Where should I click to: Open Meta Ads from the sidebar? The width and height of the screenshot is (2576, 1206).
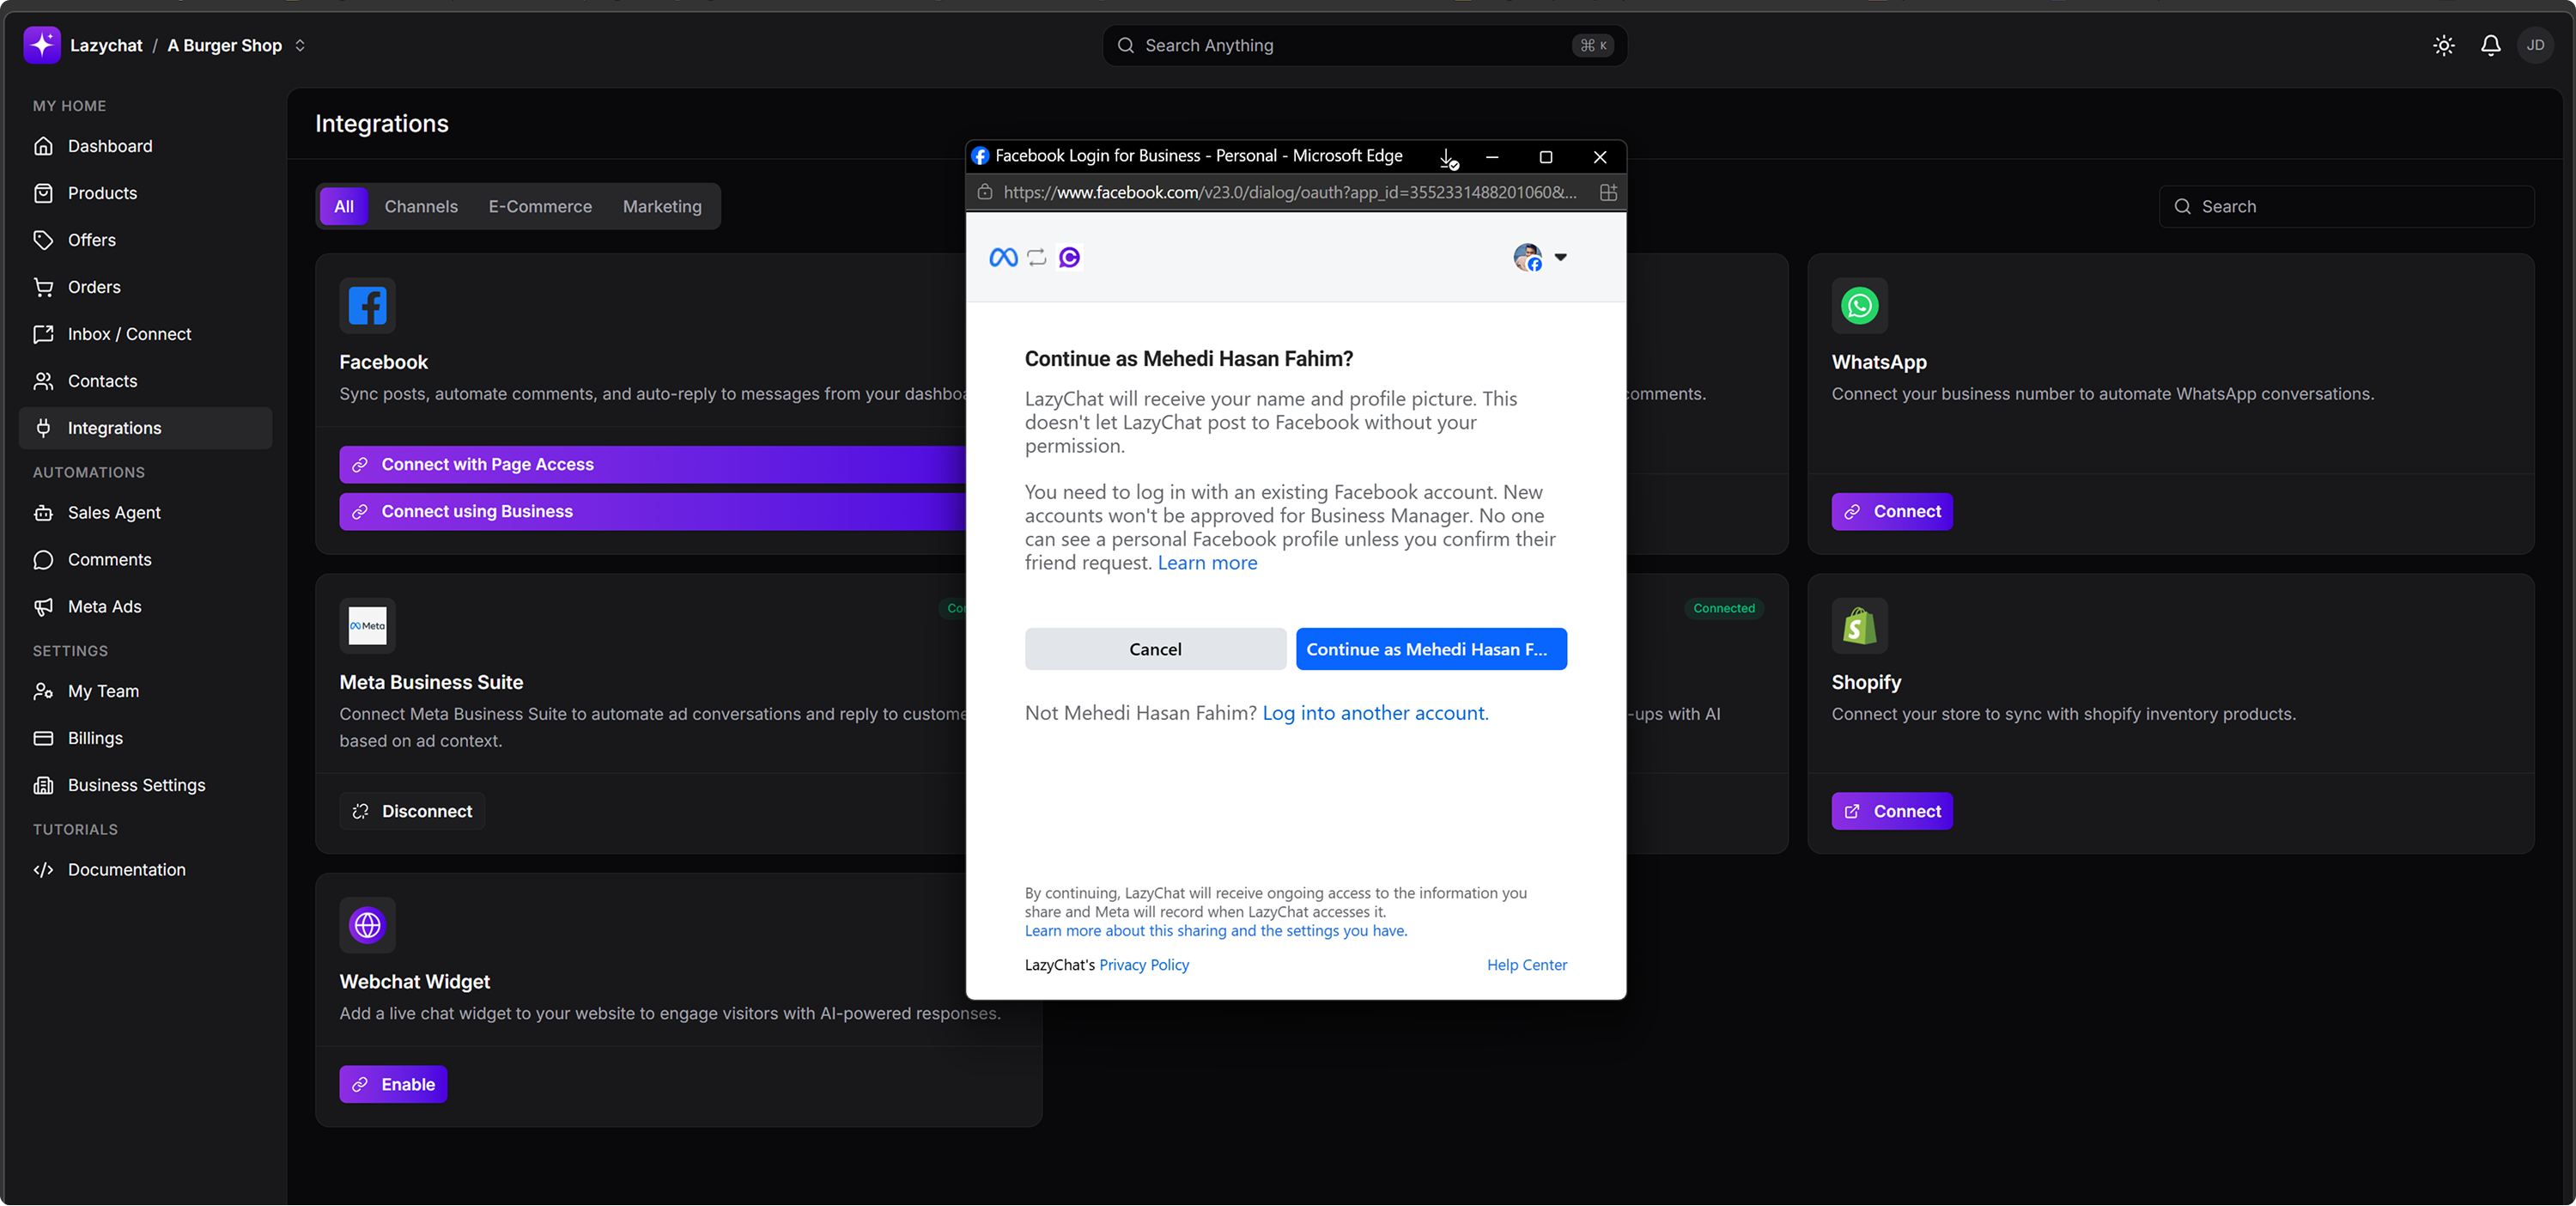(104, 607)
